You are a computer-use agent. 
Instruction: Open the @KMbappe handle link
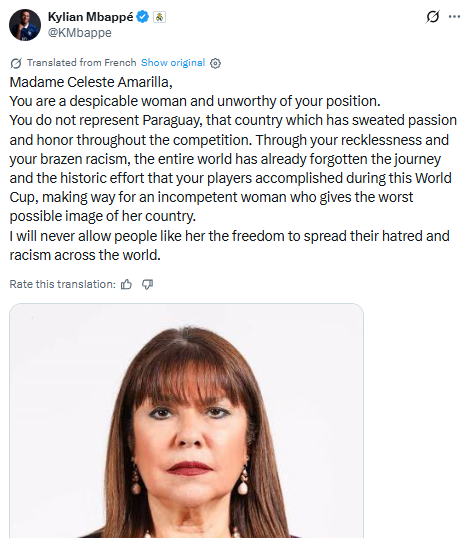click(x=80, y=33)
